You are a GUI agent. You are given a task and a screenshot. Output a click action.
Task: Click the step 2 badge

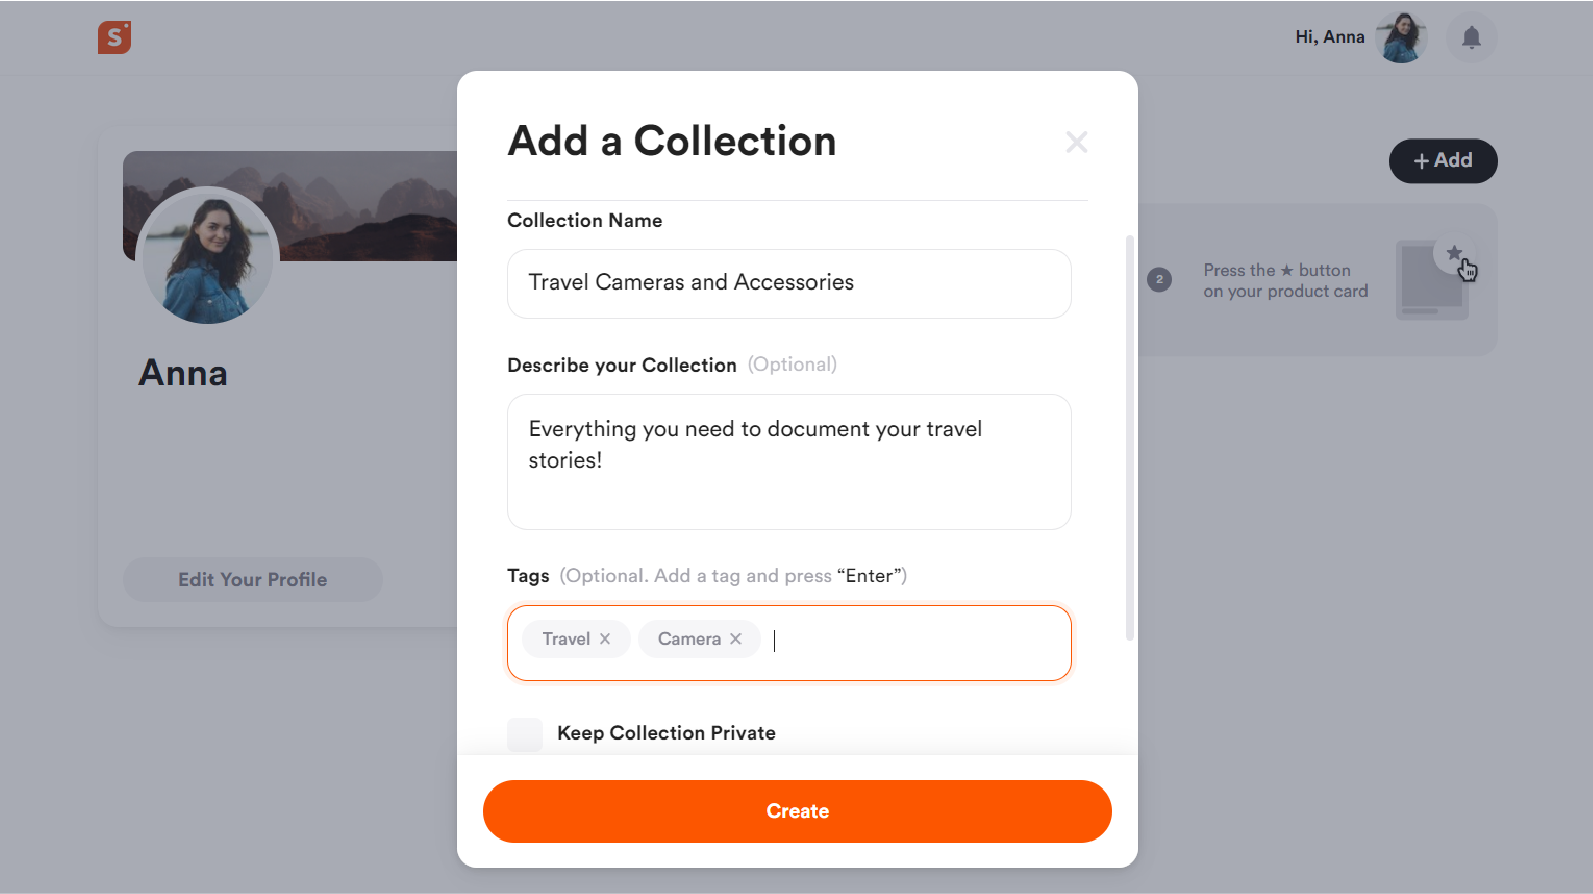click(1159, 280)
